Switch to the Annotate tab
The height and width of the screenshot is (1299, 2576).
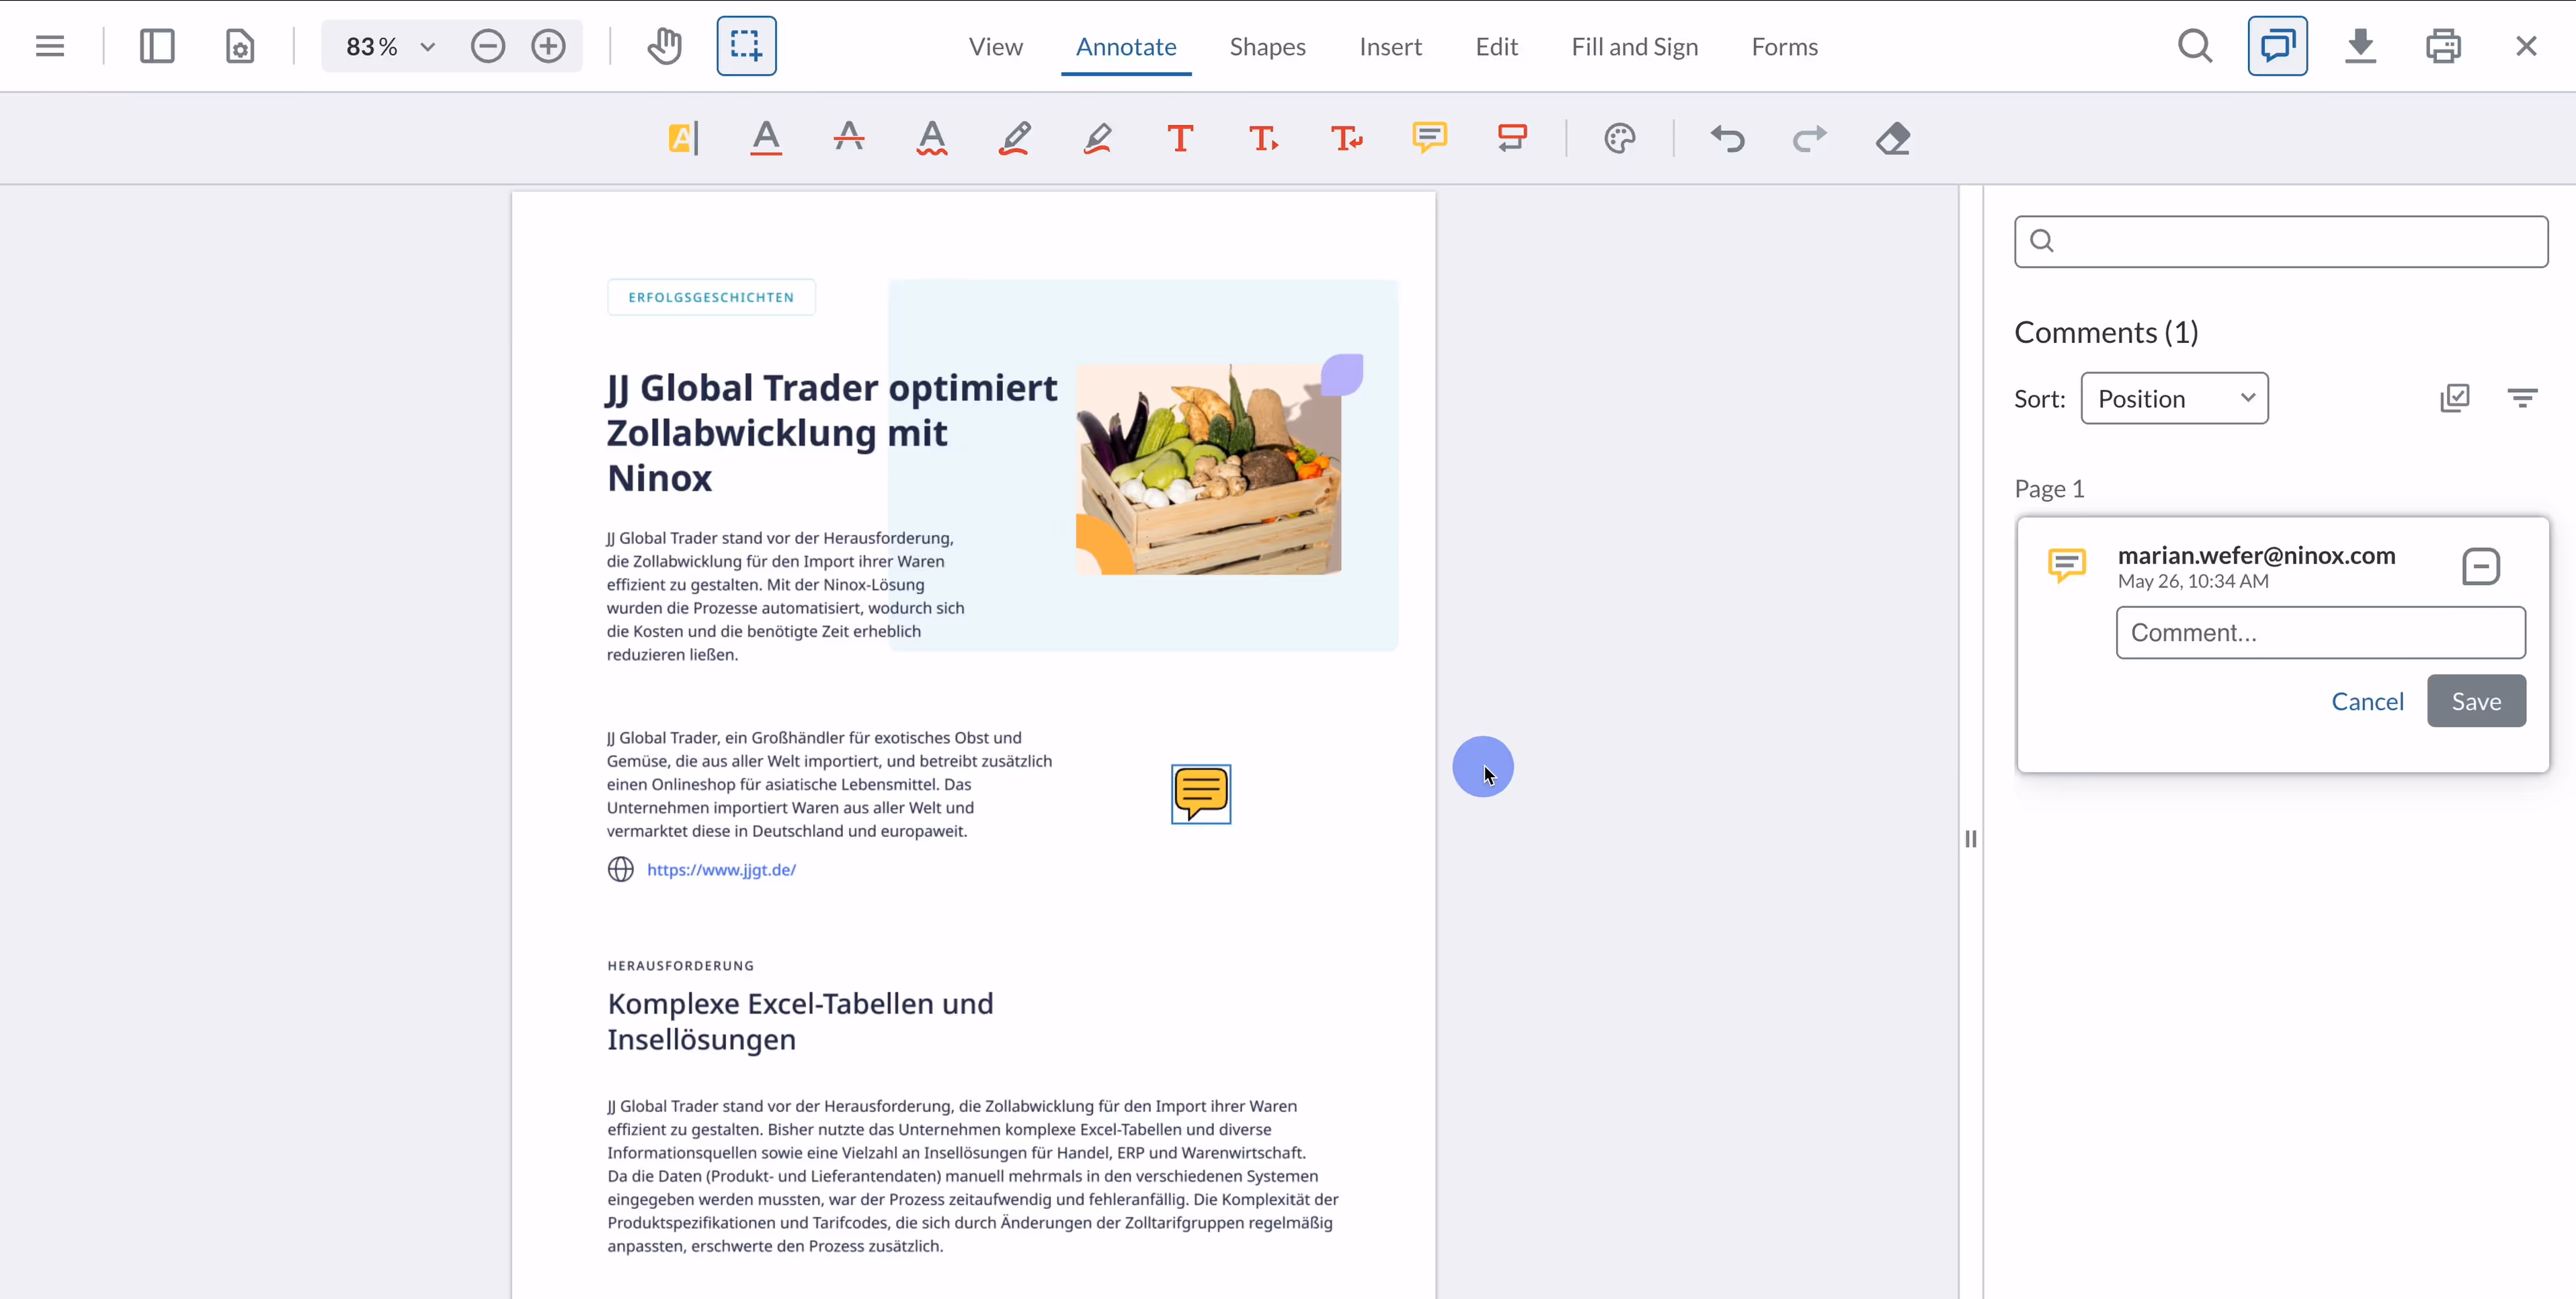point(1126,46)
